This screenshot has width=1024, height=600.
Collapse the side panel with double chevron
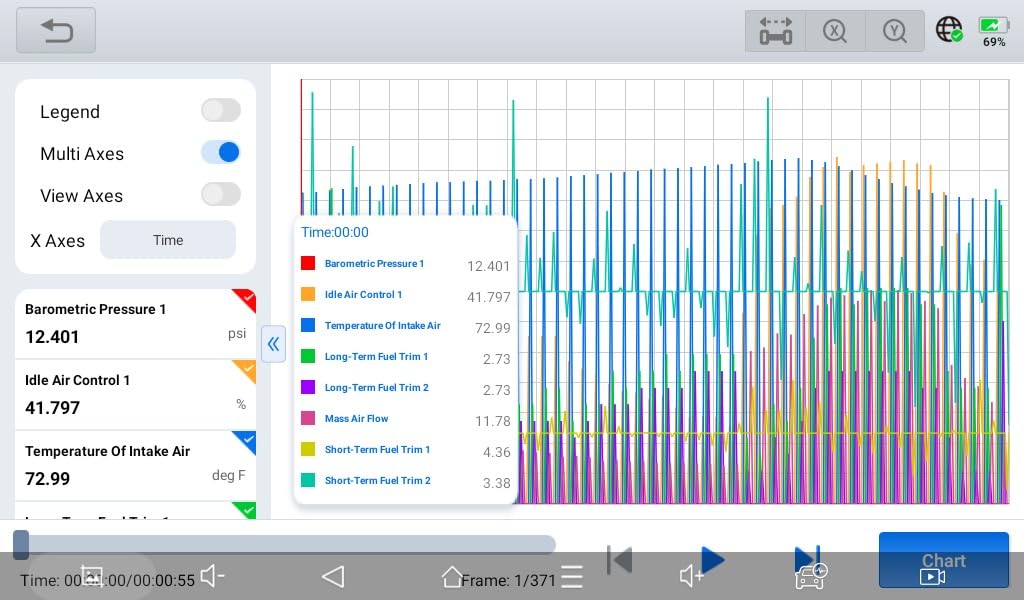click(x=273, y=344)
